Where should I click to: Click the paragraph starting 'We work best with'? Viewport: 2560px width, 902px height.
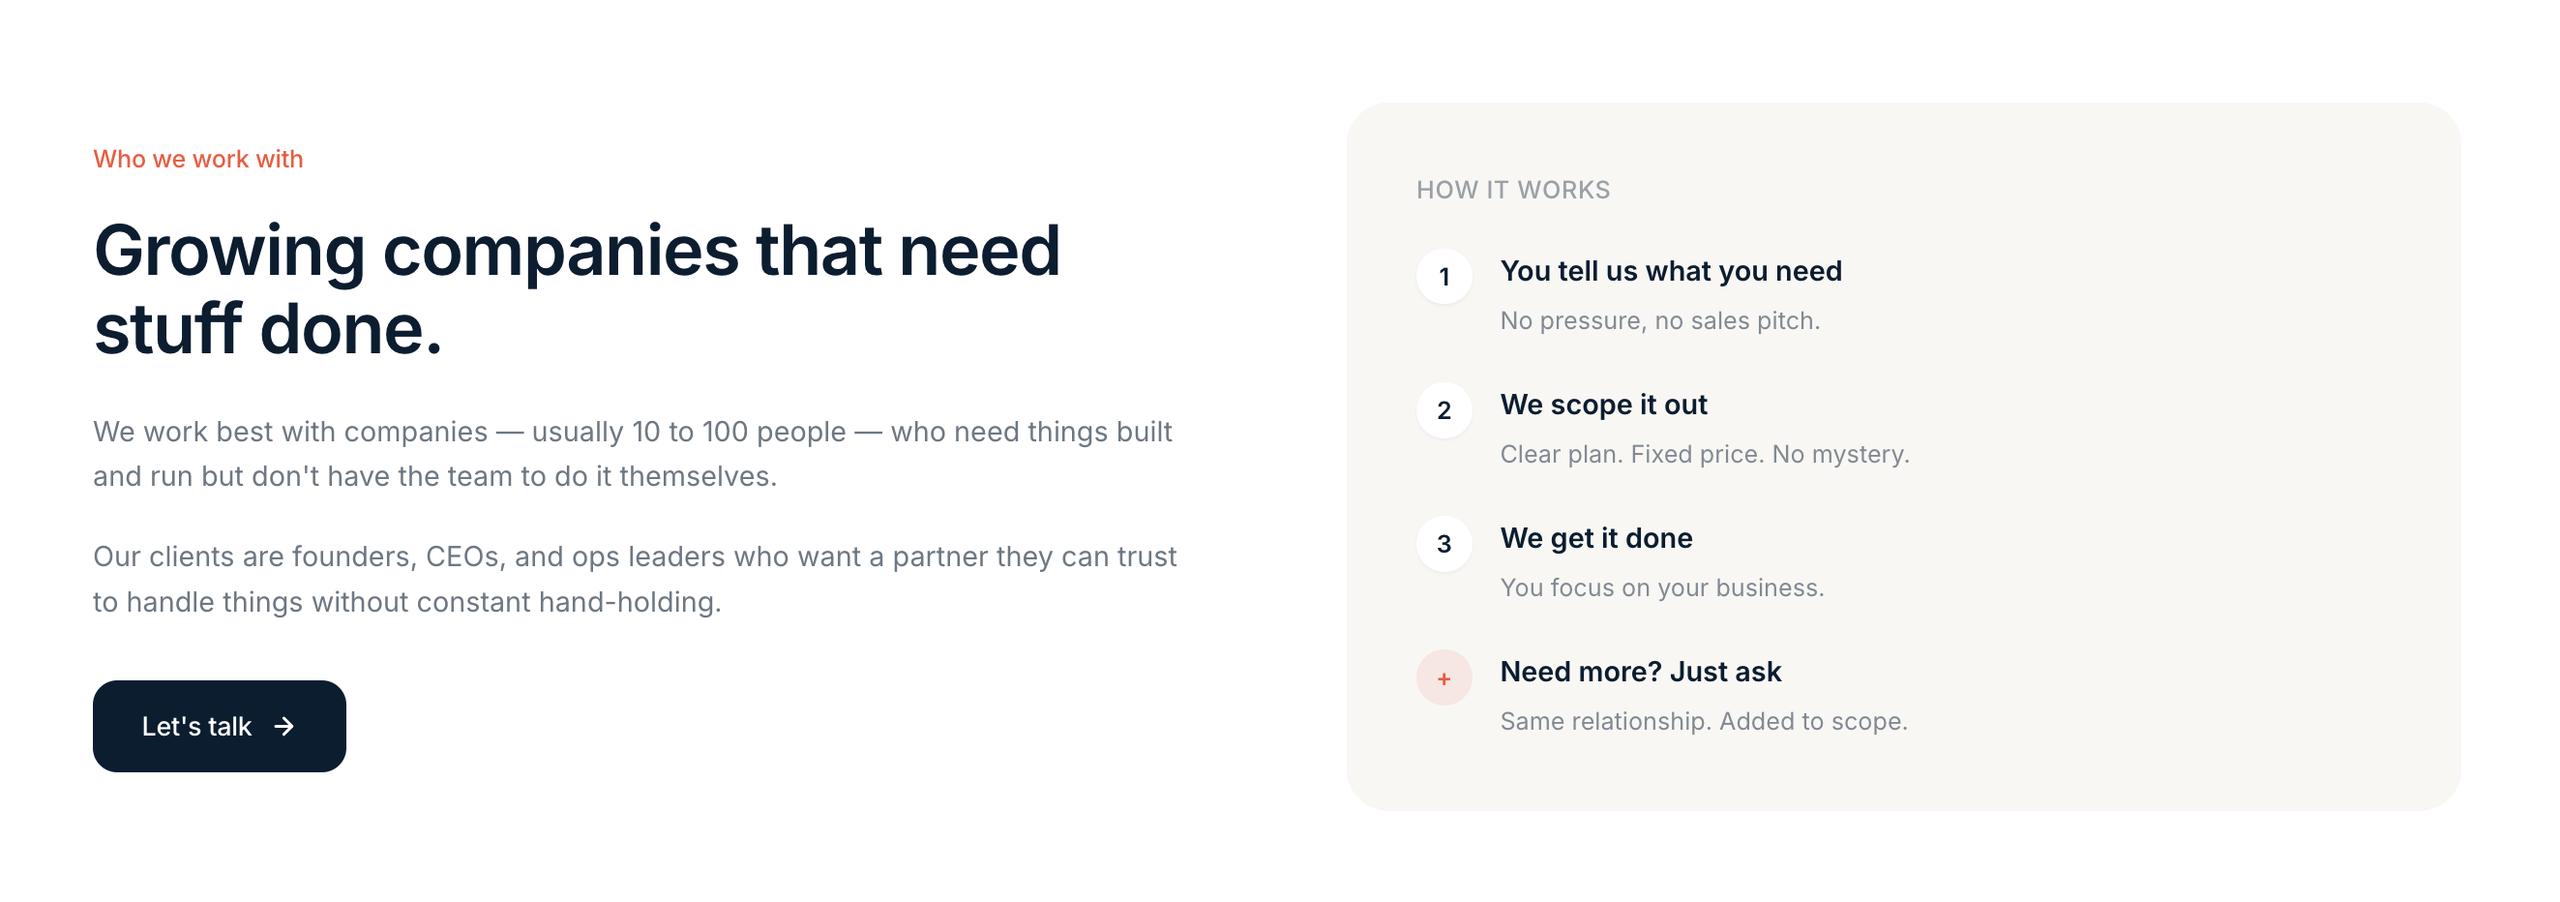tap(632, 454)
